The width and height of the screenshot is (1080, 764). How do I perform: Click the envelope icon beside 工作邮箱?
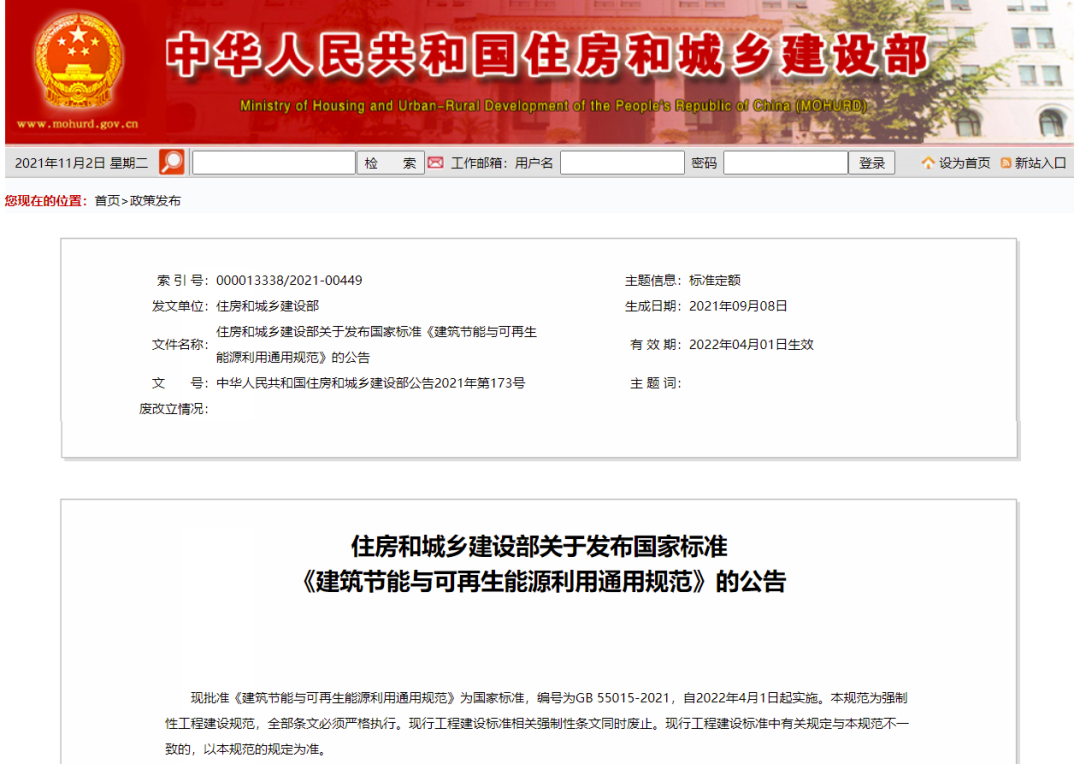(x=434, y=161)
